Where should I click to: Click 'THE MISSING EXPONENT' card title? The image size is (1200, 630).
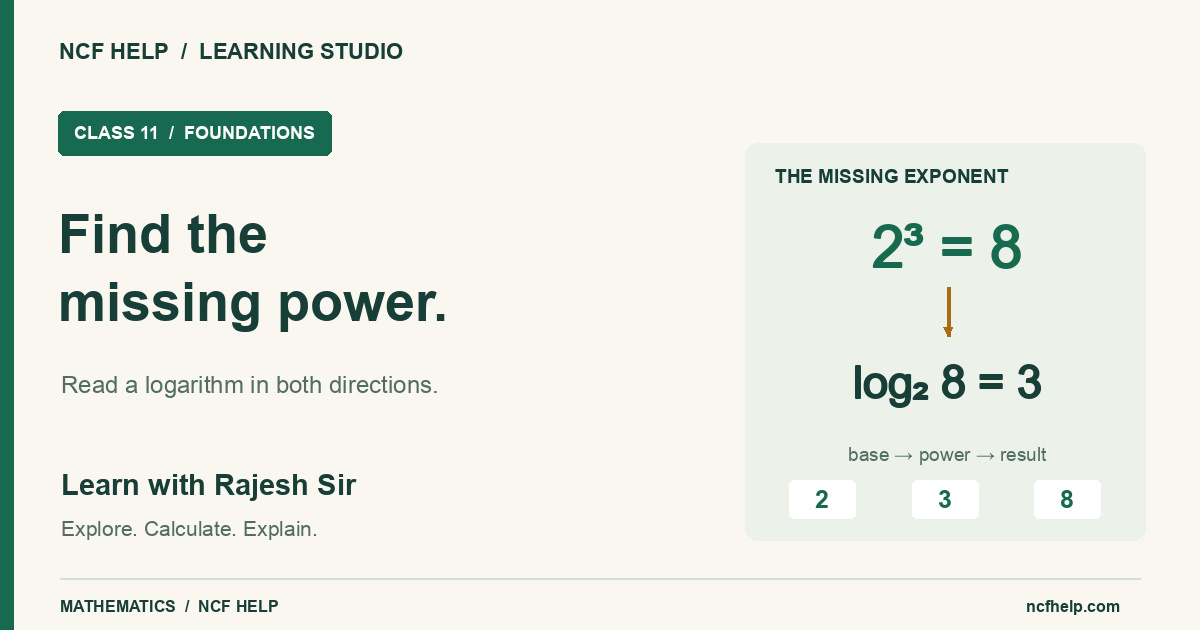point(892,177)
